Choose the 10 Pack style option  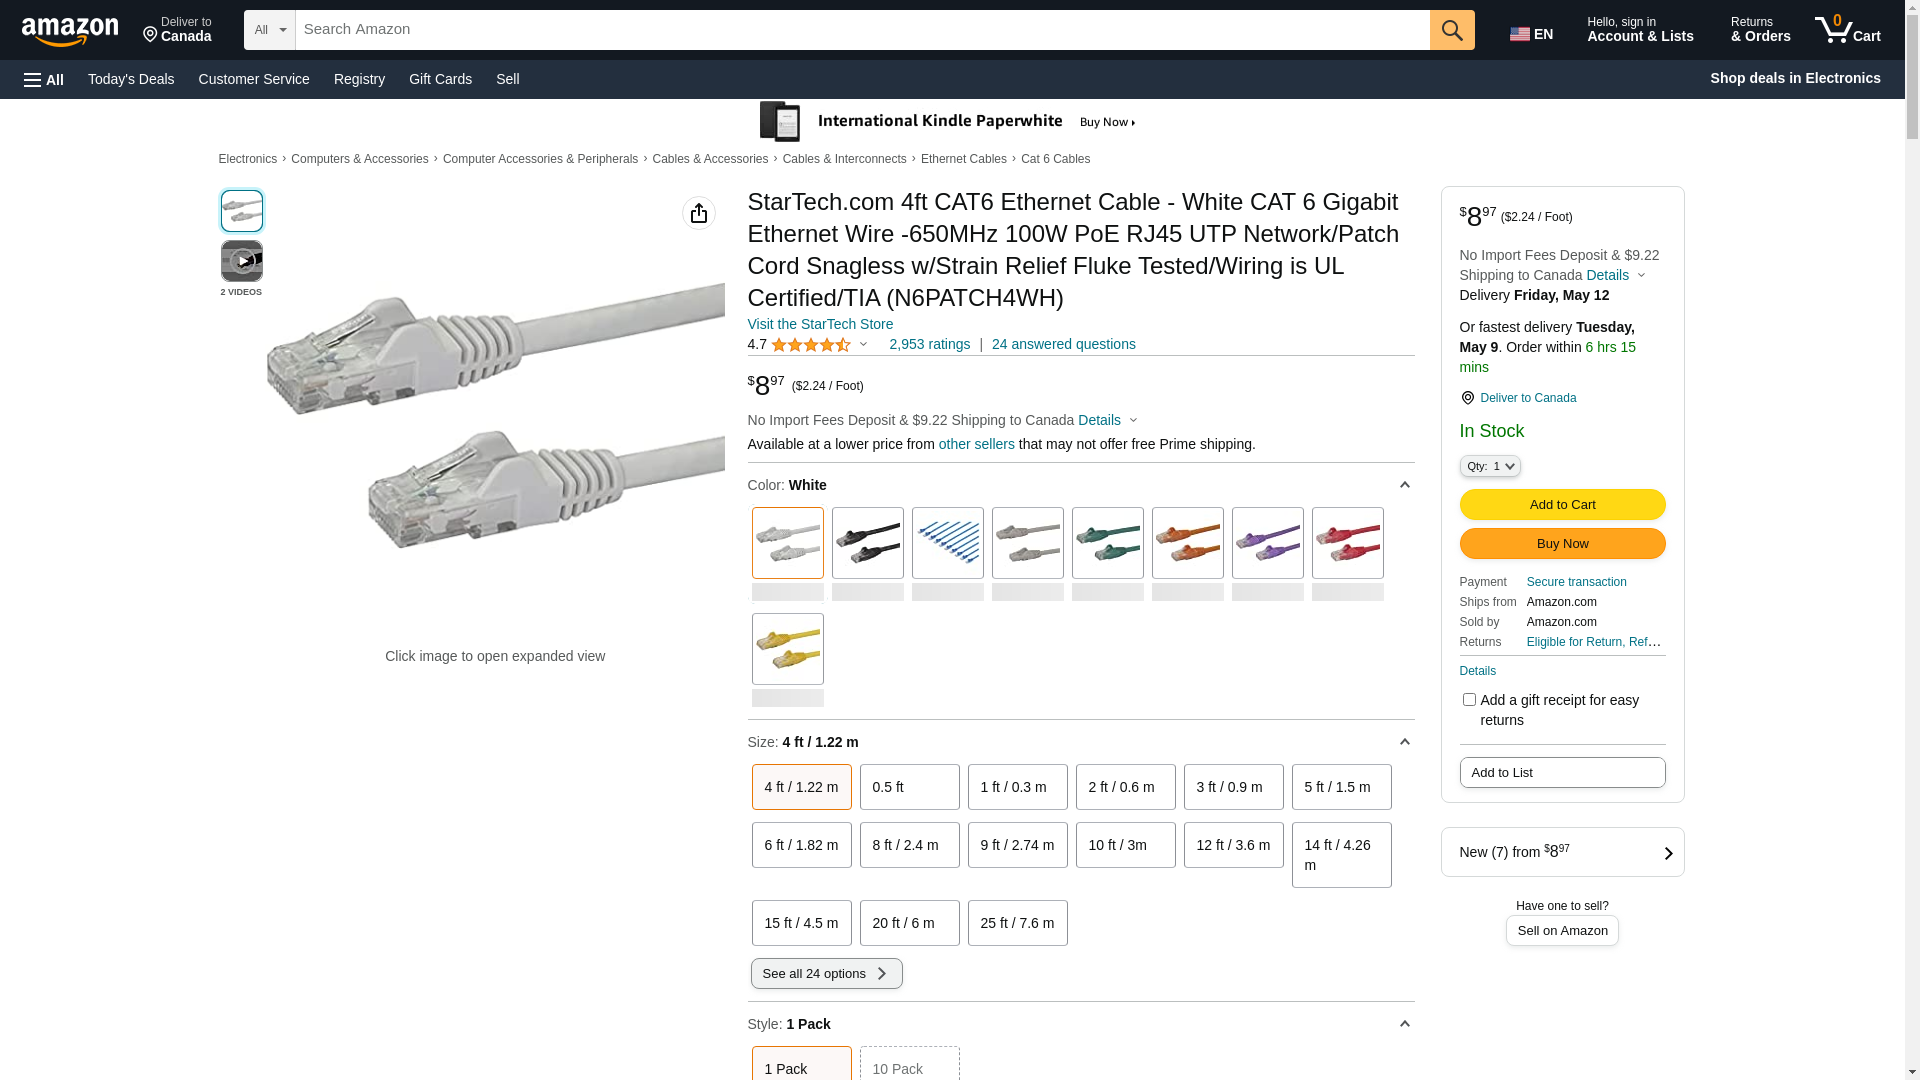pos(909,1067)
